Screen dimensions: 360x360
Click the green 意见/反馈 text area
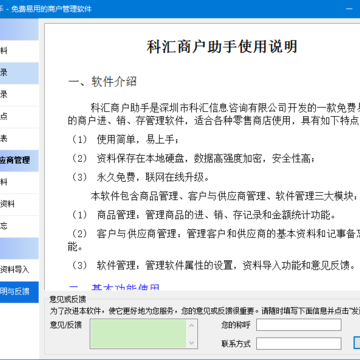138,334
